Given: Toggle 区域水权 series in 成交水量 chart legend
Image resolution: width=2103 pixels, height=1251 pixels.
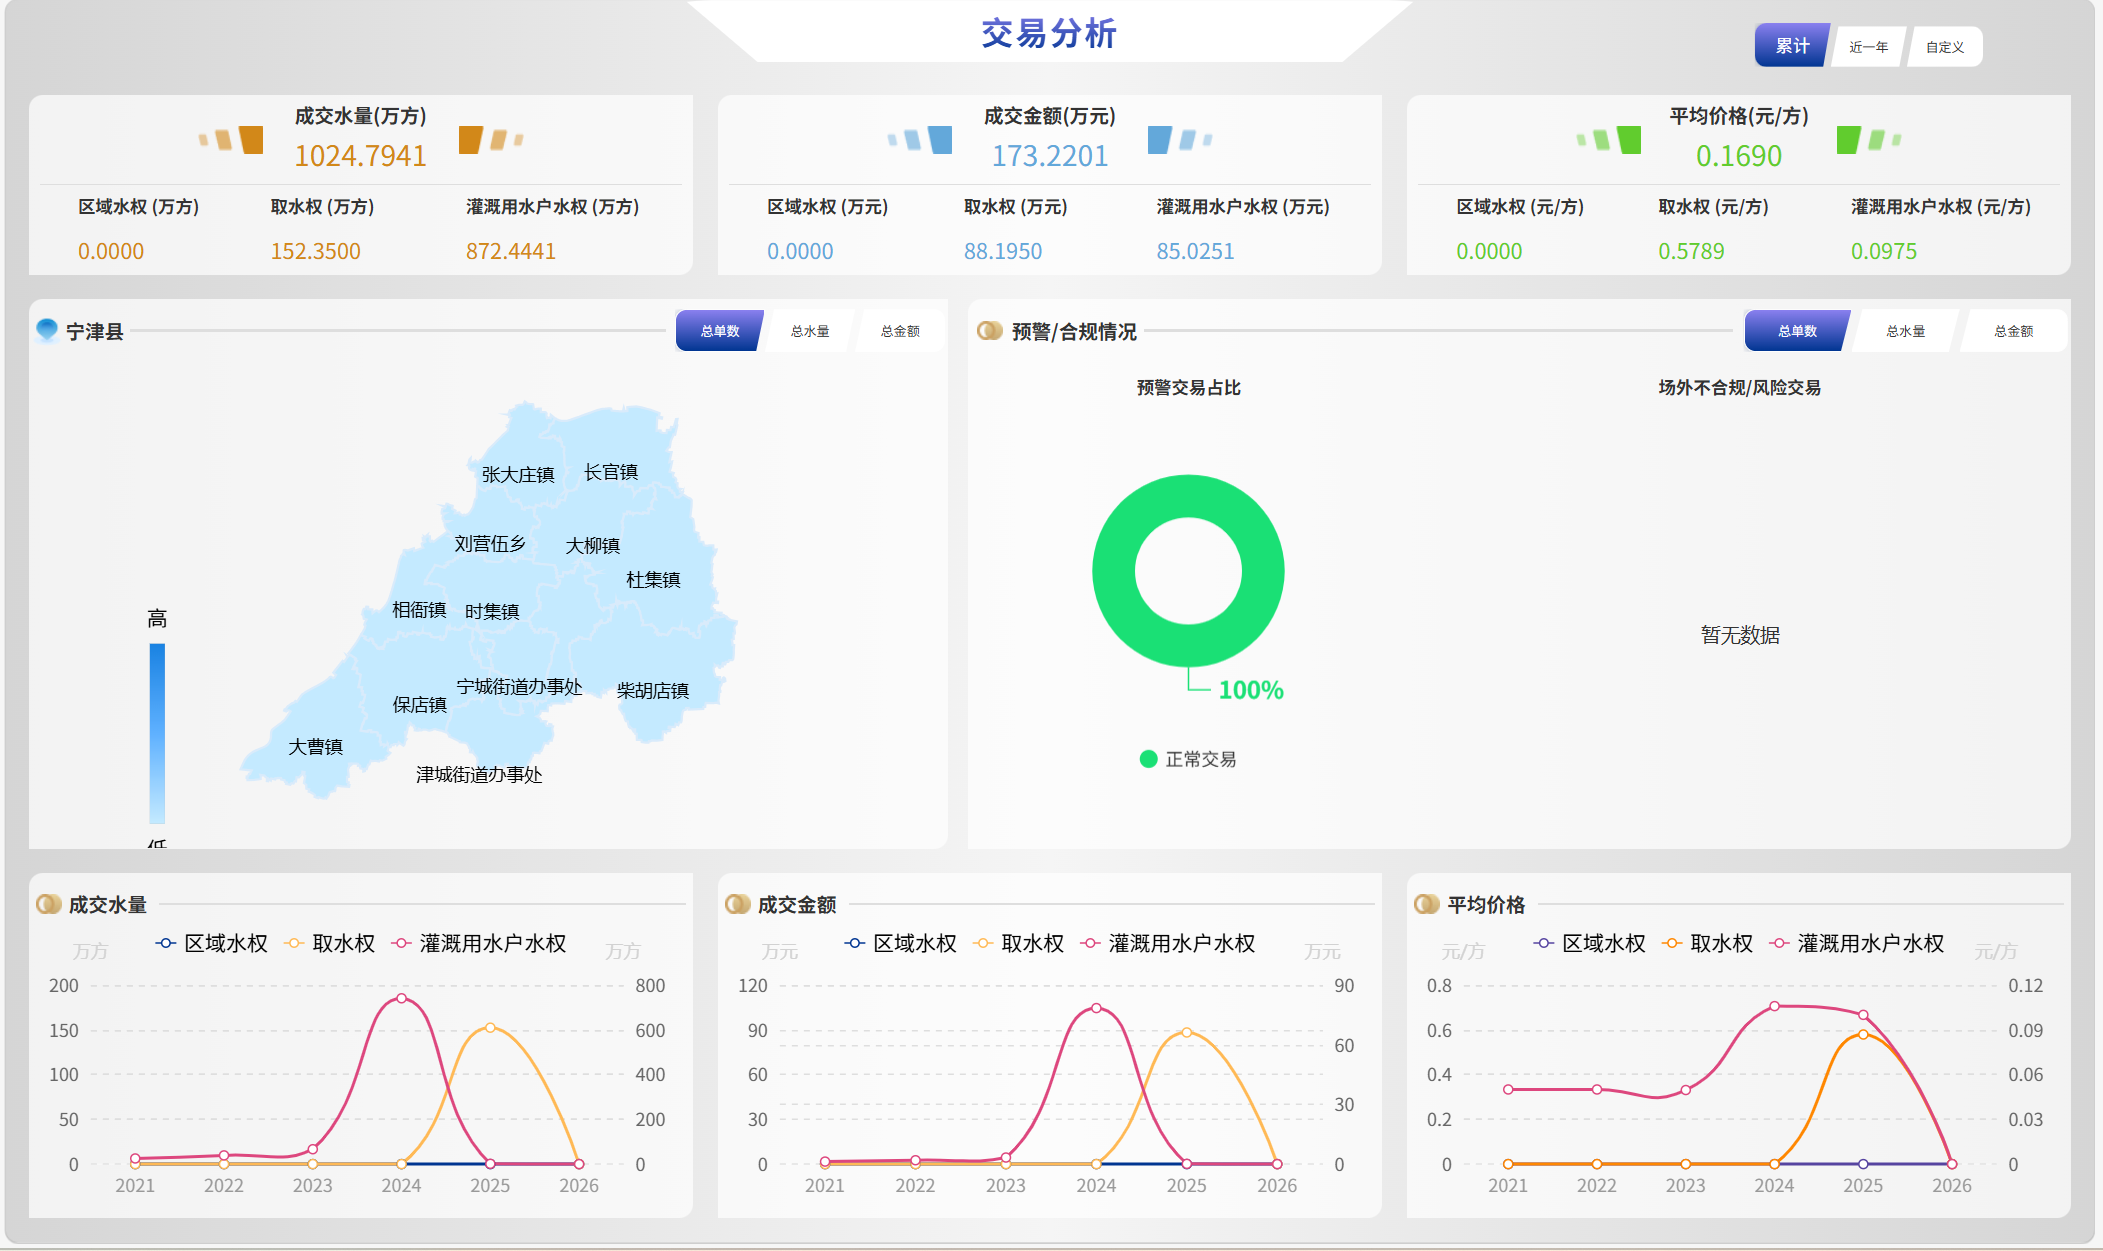Looking at the screenshot, I should point(212,943).
